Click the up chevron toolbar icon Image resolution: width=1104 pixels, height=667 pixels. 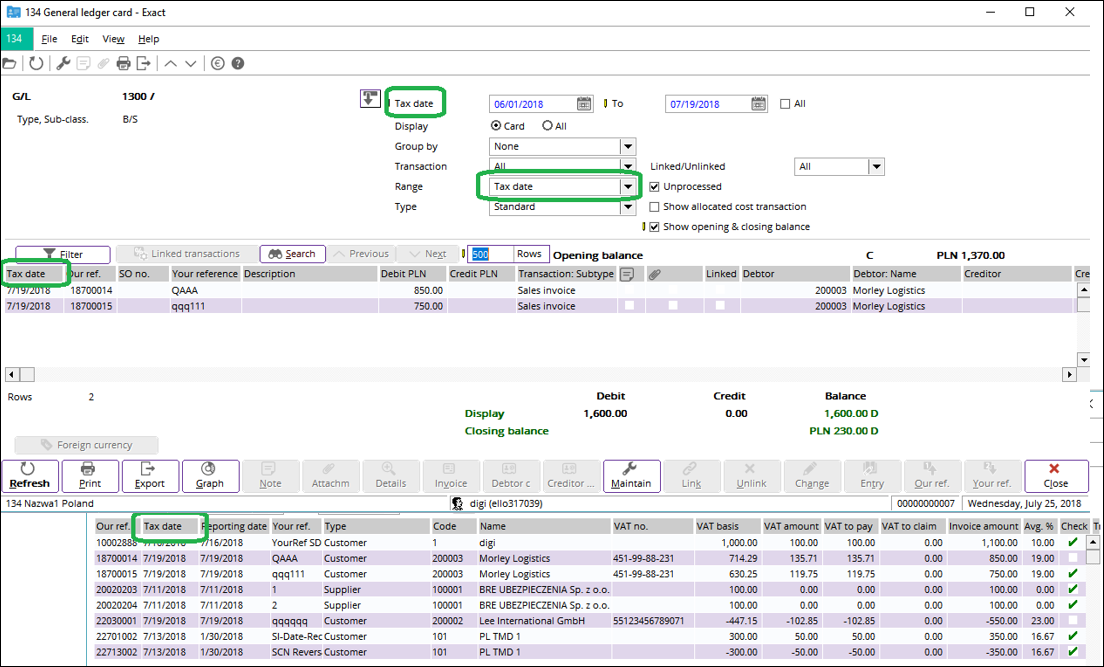pyautogui.click(x=170, y=63)
